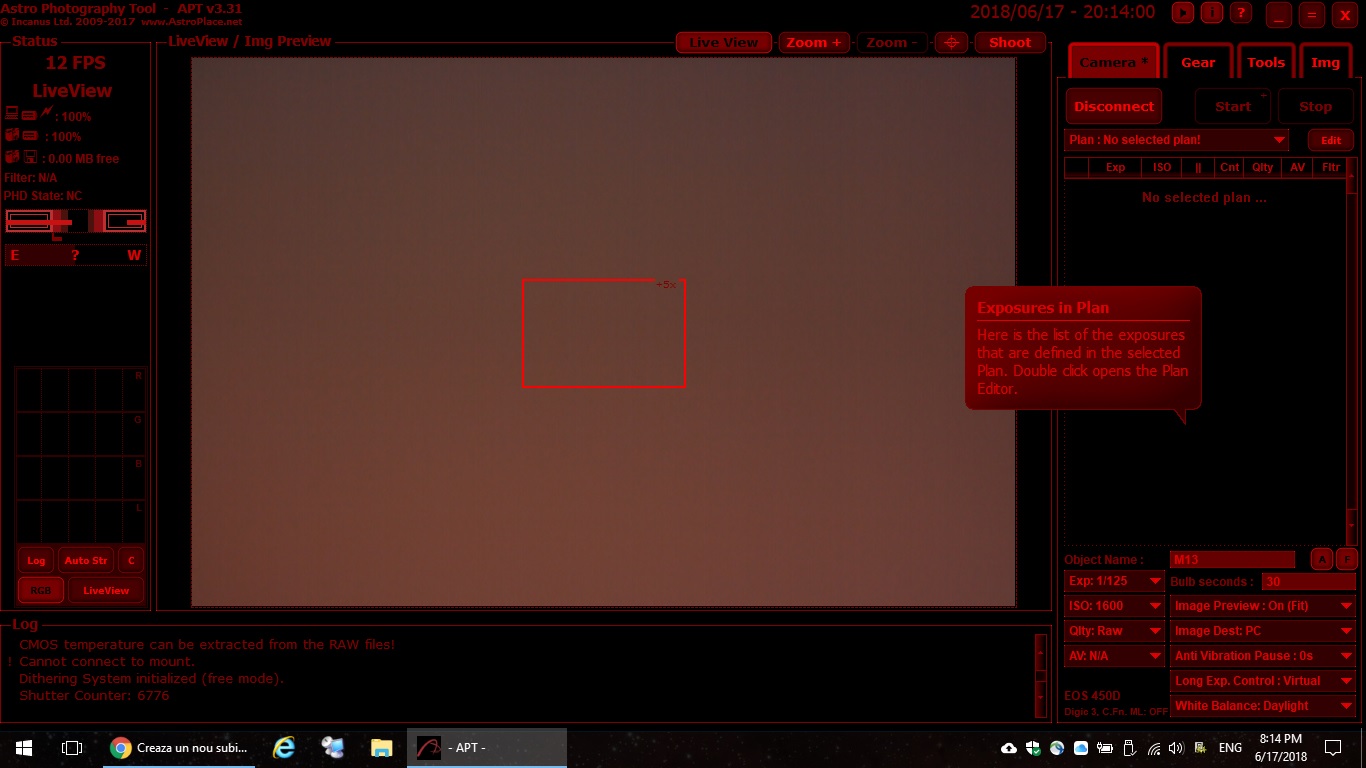Click the 'No selected plan ...' text
Screen dimensions: 1366x768
[1204, 197]
